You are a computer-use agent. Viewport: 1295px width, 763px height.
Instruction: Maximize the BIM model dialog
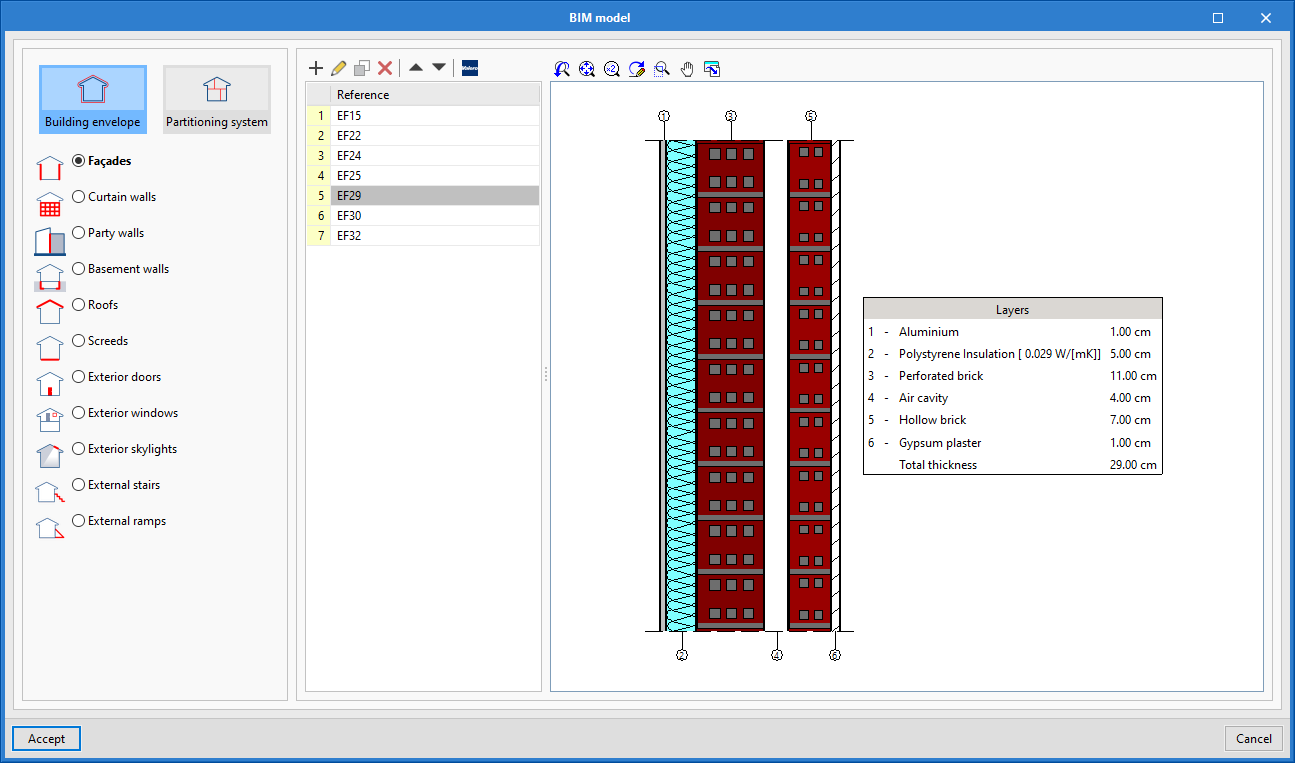pyautogui.click(x=1217, y=17)
